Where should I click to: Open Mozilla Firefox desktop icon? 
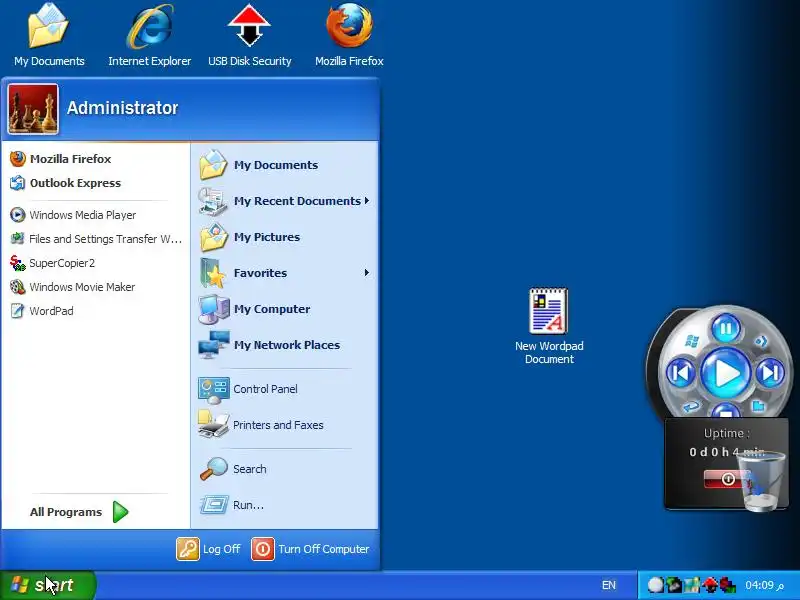[349, 36]
